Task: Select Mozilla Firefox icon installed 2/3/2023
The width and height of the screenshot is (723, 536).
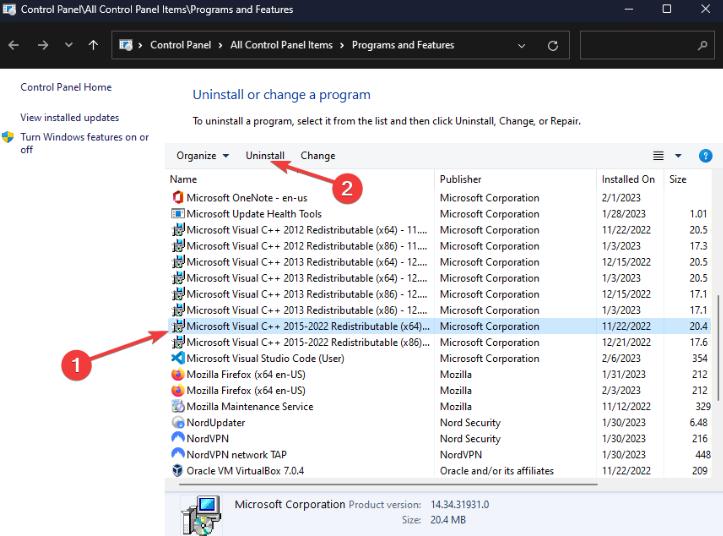Action: [178, 390]
